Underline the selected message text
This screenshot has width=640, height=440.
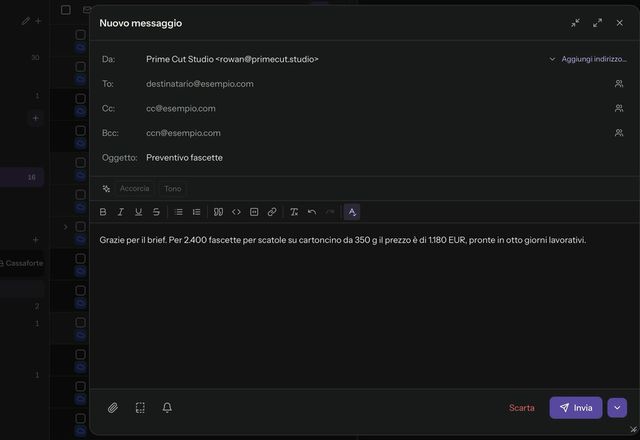(x=138, y=212)
